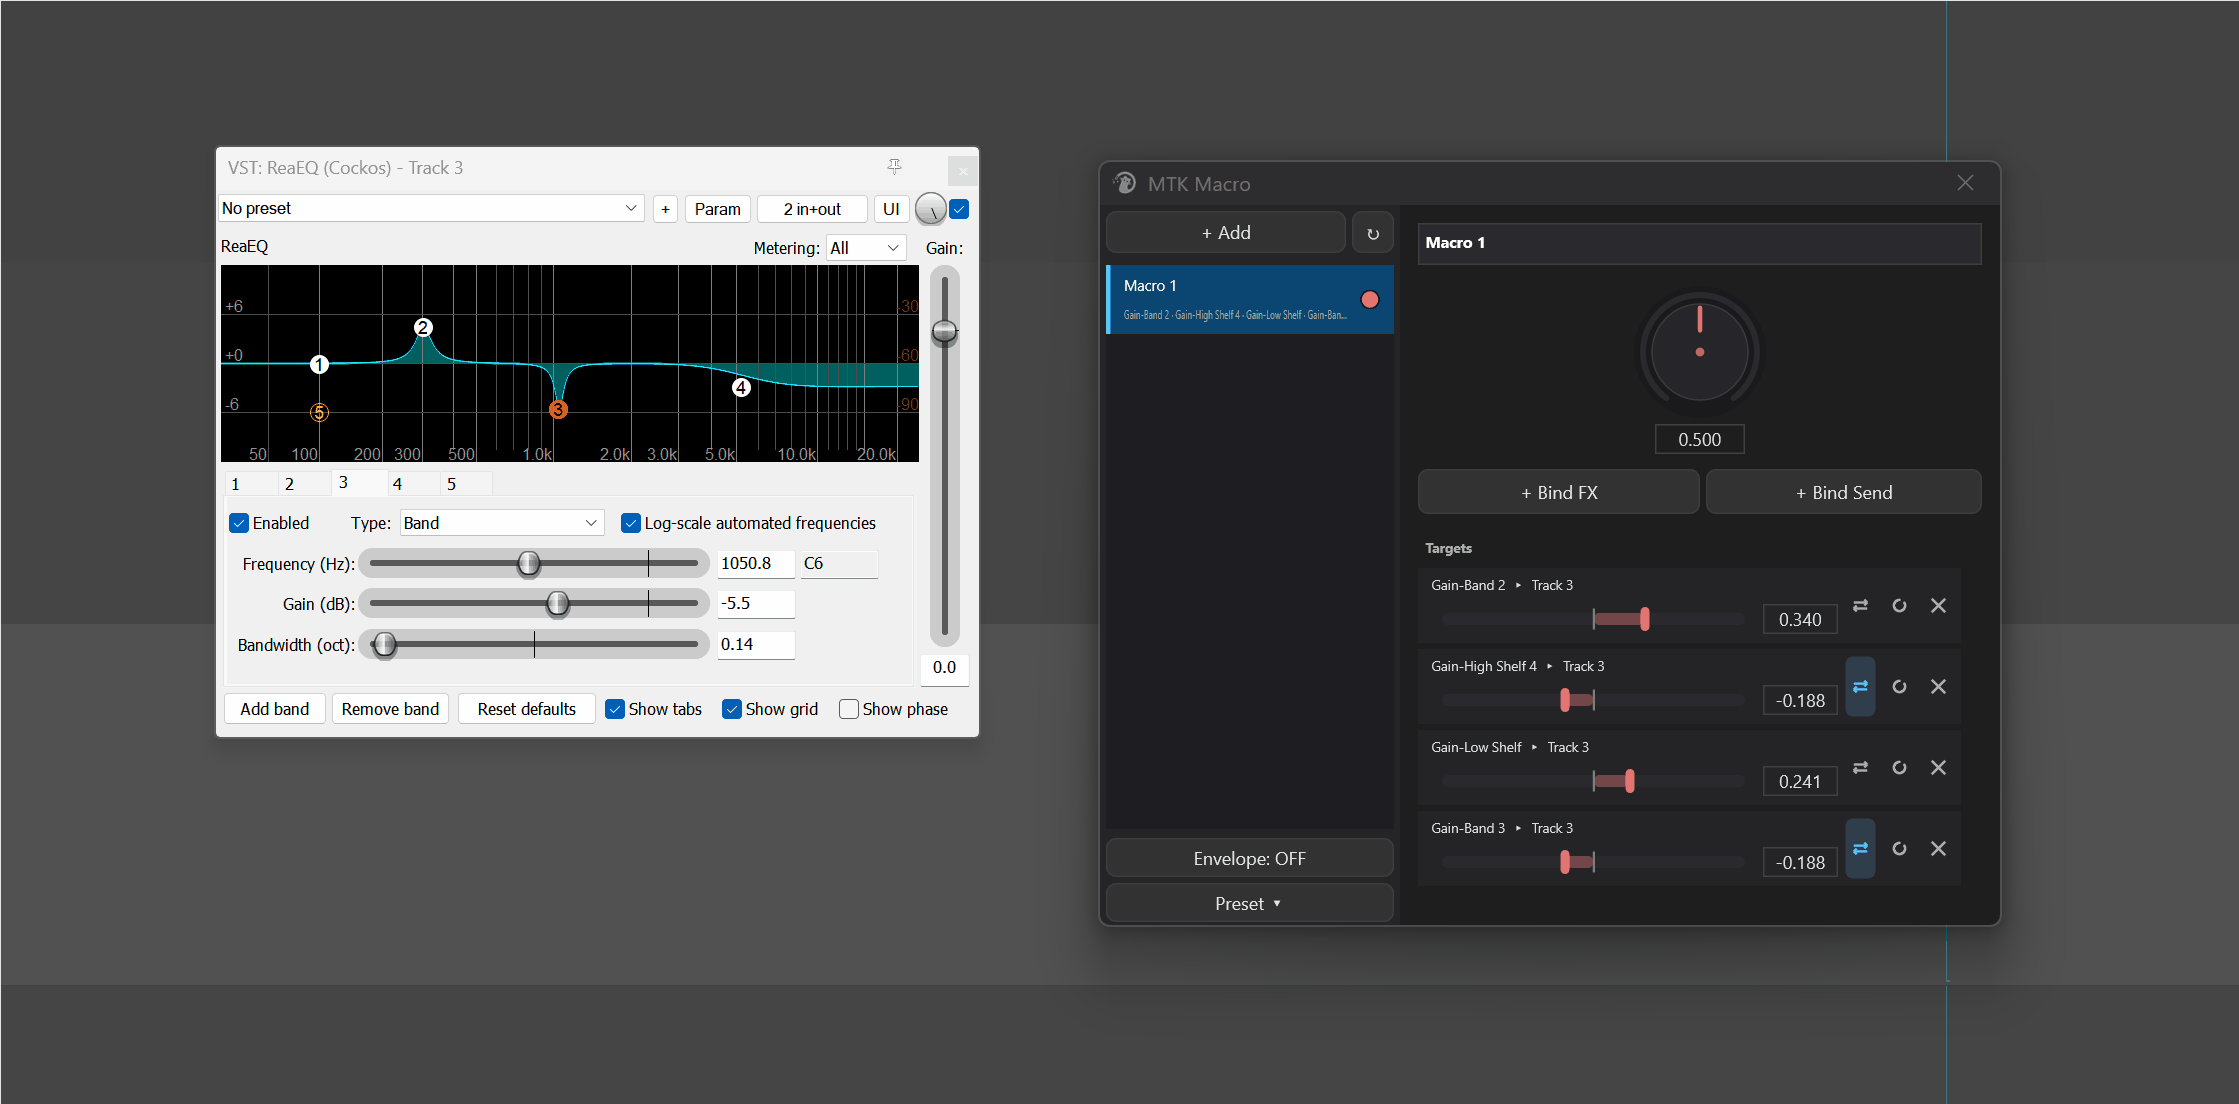Click the Remove band button
The height and width of the screenshot is (1104, 2239).
click(x=390, y=709)
